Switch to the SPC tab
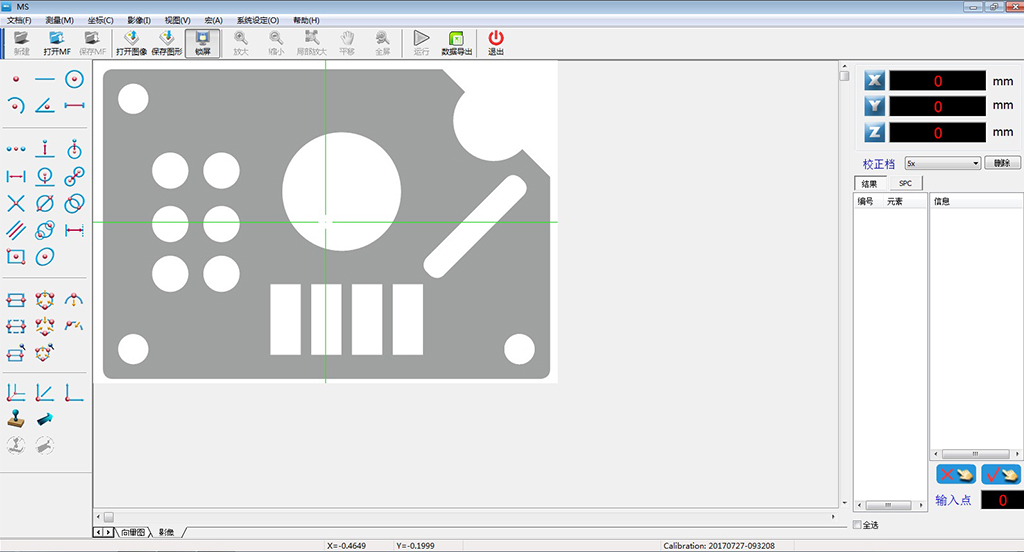 tap(905, 183)
